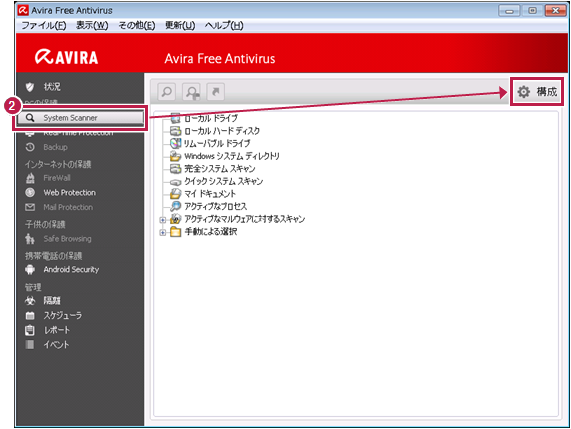Click the クイック システム スキャン drive icon
Screen dimensions: 571x429
coord(176,182)
